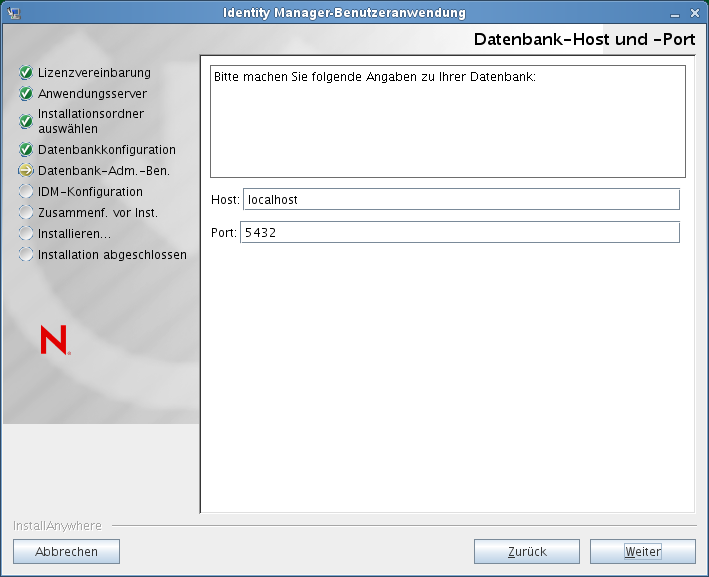Select the Installieren... step label
709x577 pixels.
pos(75,233)
